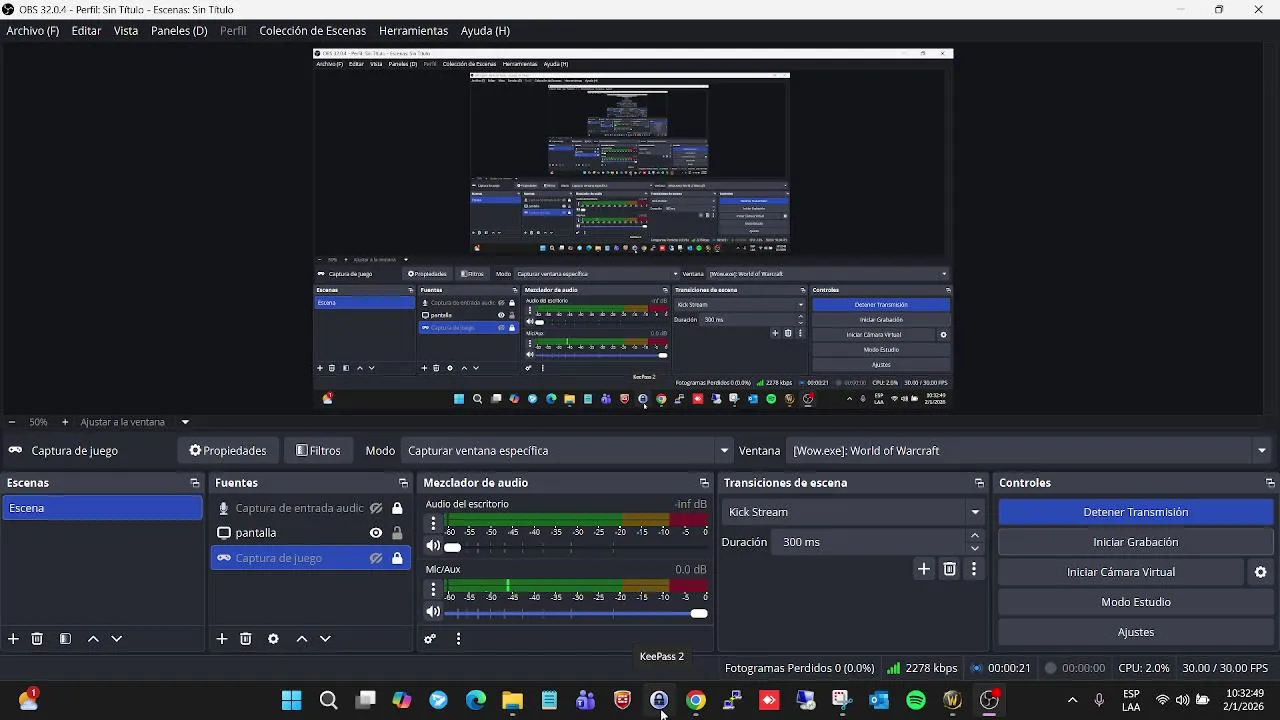
Task: Decrease transition duration stepper down
Action: point(975,548)
